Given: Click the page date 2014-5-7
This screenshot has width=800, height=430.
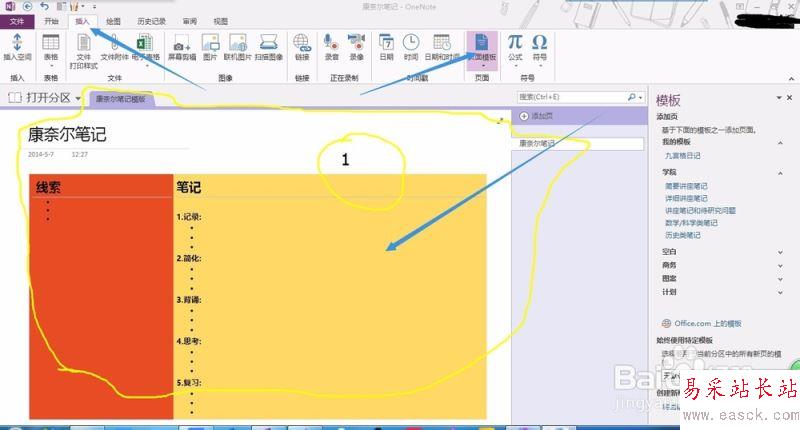Looking at the screenshot, I should pos(40,154).
